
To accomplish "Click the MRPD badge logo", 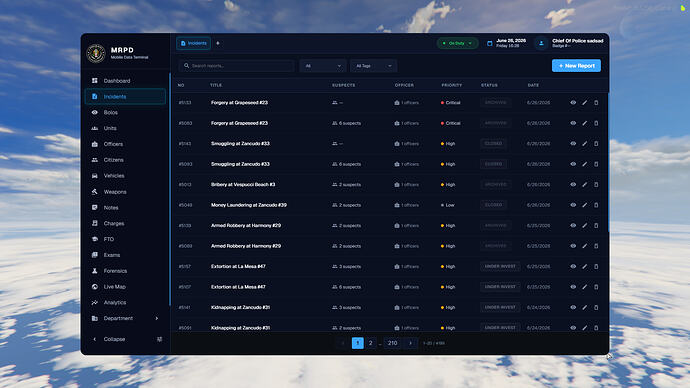I will point(96,53).
